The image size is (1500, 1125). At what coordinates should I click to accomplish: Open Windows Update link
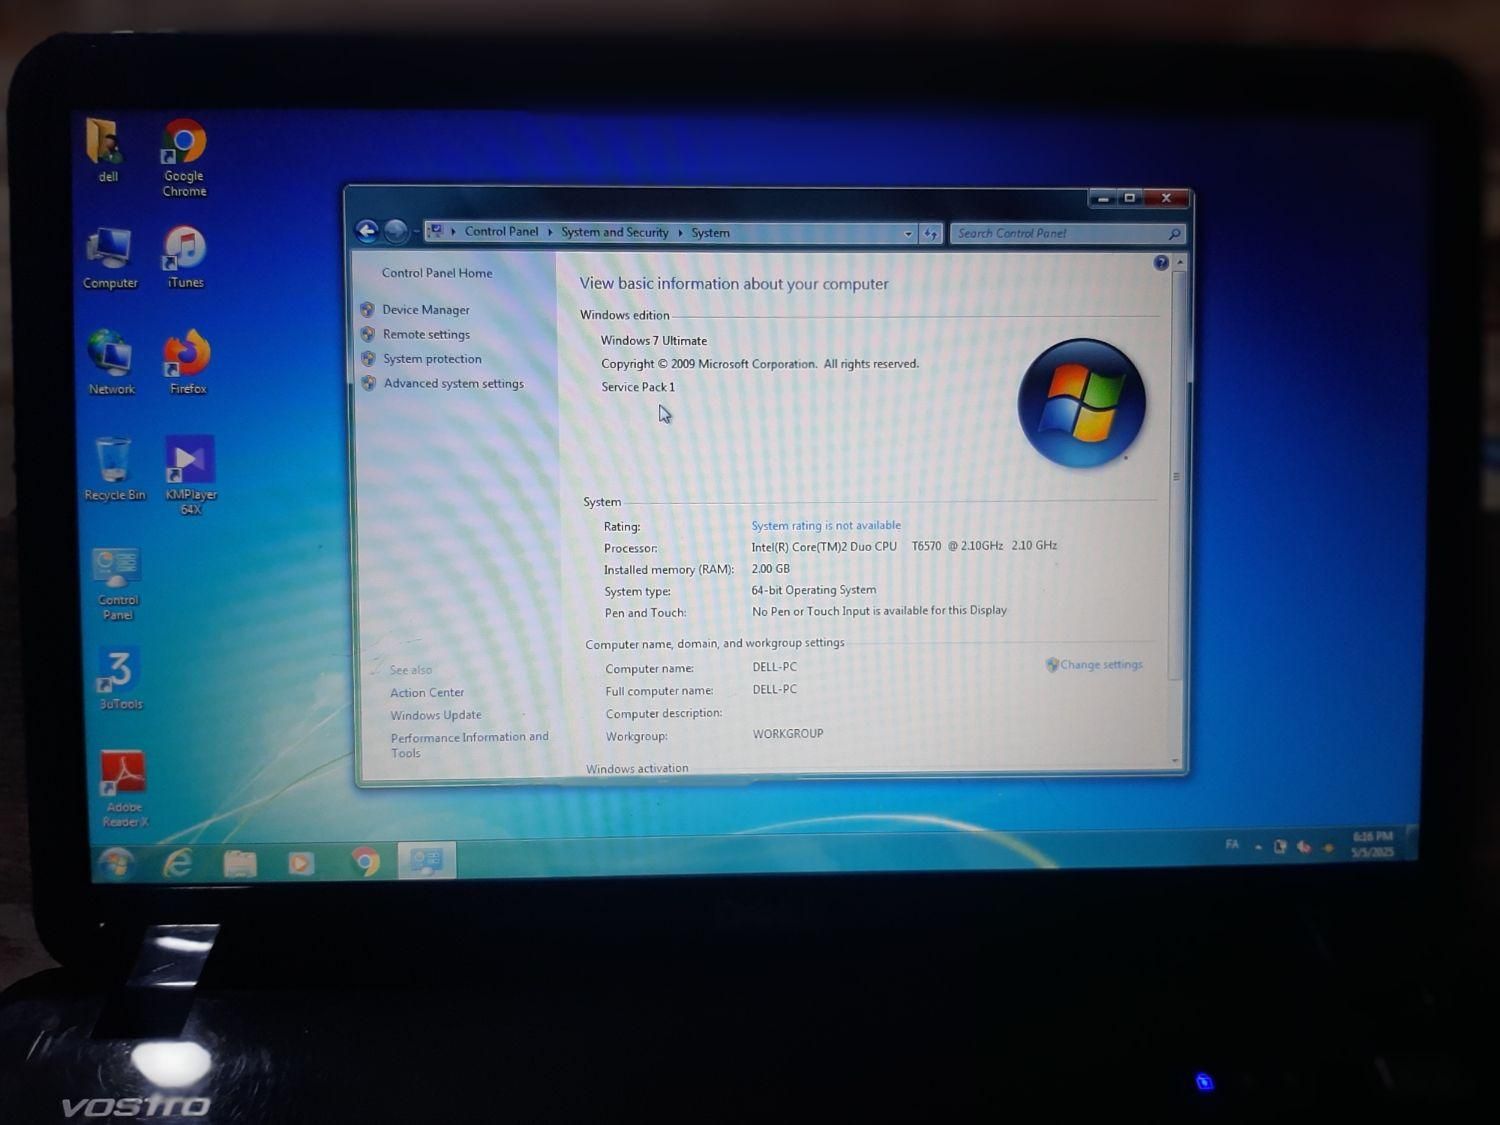436,715
